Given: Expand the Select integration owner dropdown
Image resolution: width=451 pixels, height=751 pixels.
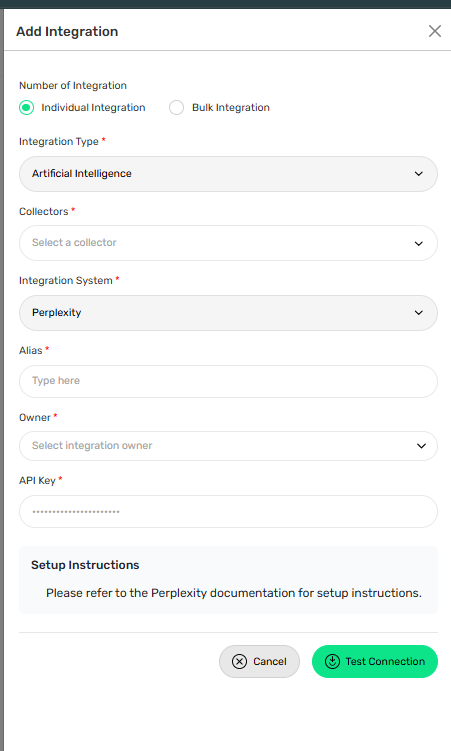Looking at the screenshot, I should point(228,446).
